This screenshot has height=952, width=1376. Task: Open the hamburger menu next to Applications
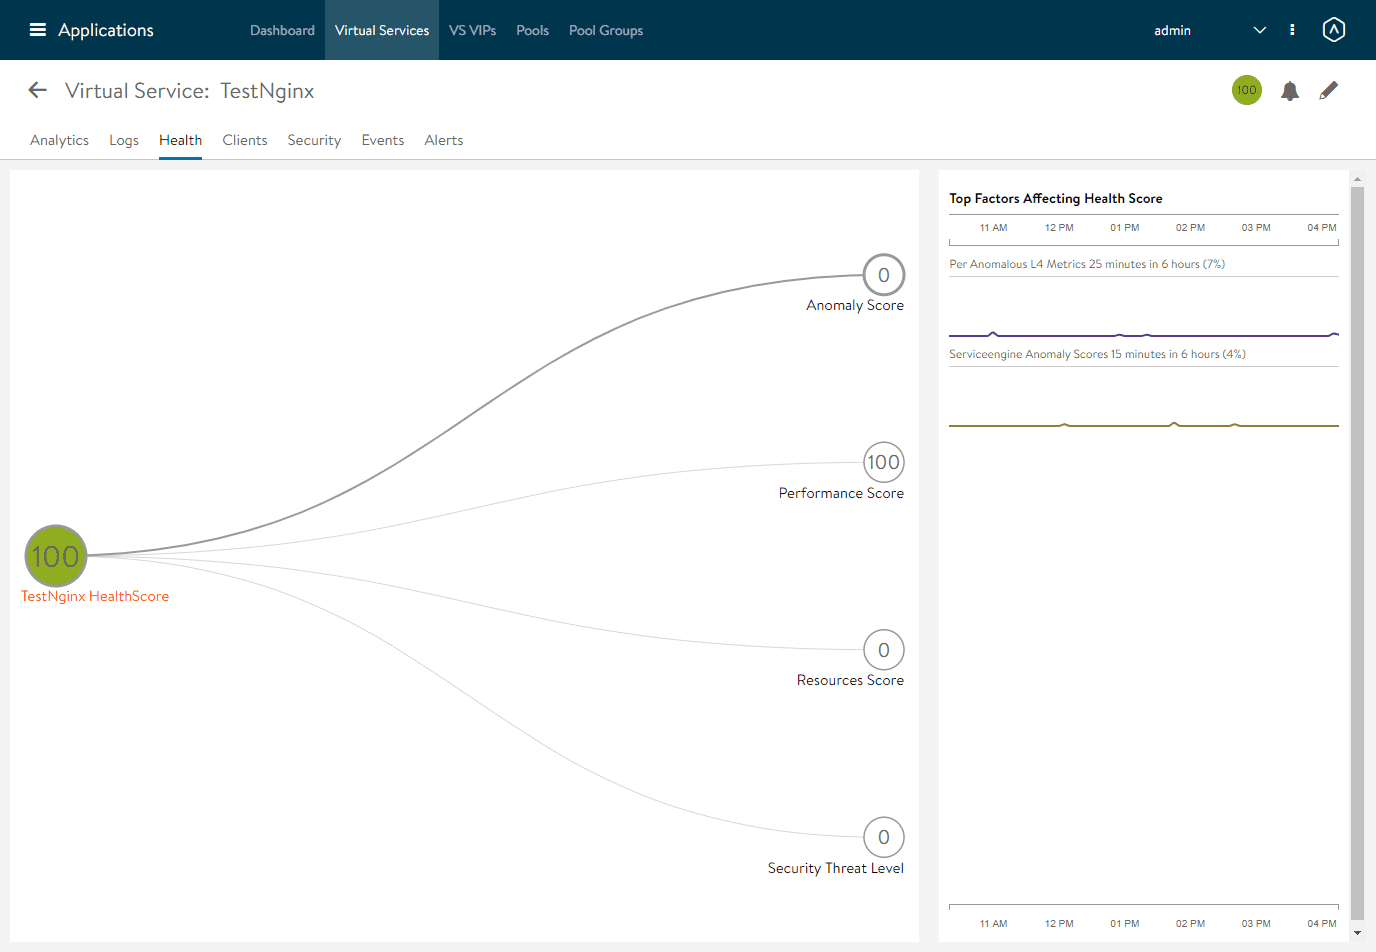38,30
